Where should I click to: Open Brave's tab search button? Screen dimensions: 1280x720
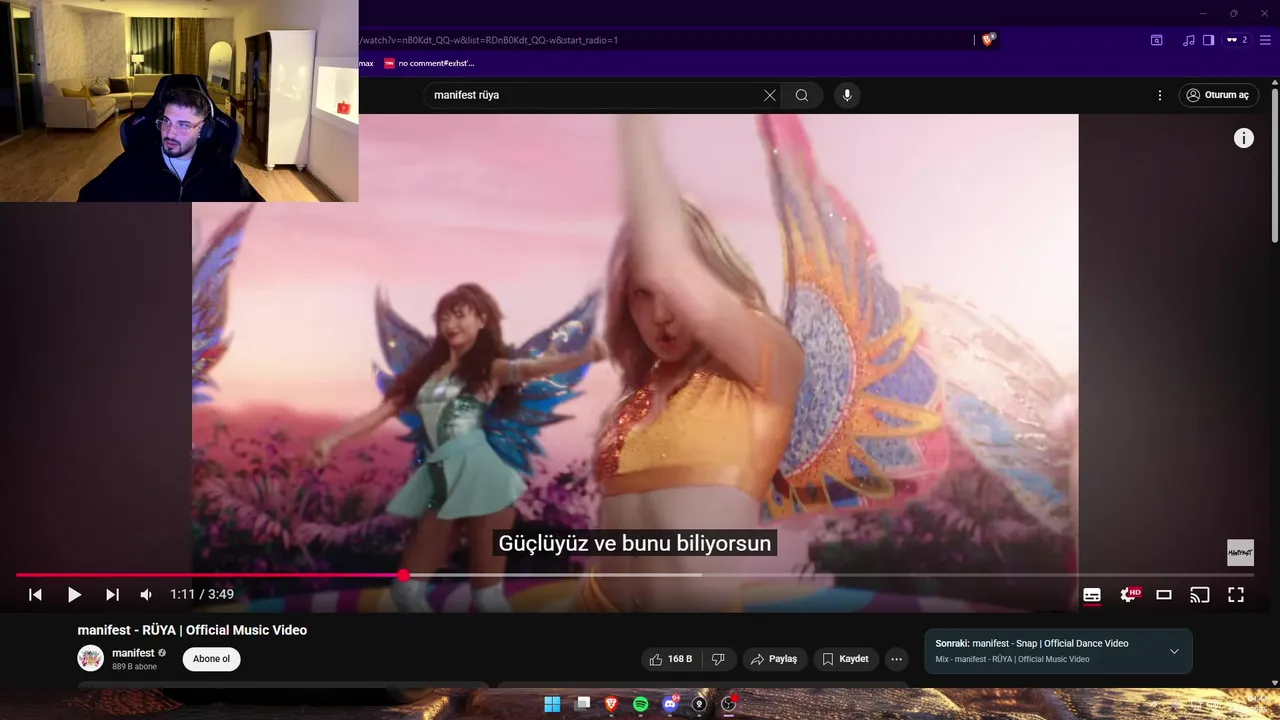pyautogui.click(x=1156, y=40)
